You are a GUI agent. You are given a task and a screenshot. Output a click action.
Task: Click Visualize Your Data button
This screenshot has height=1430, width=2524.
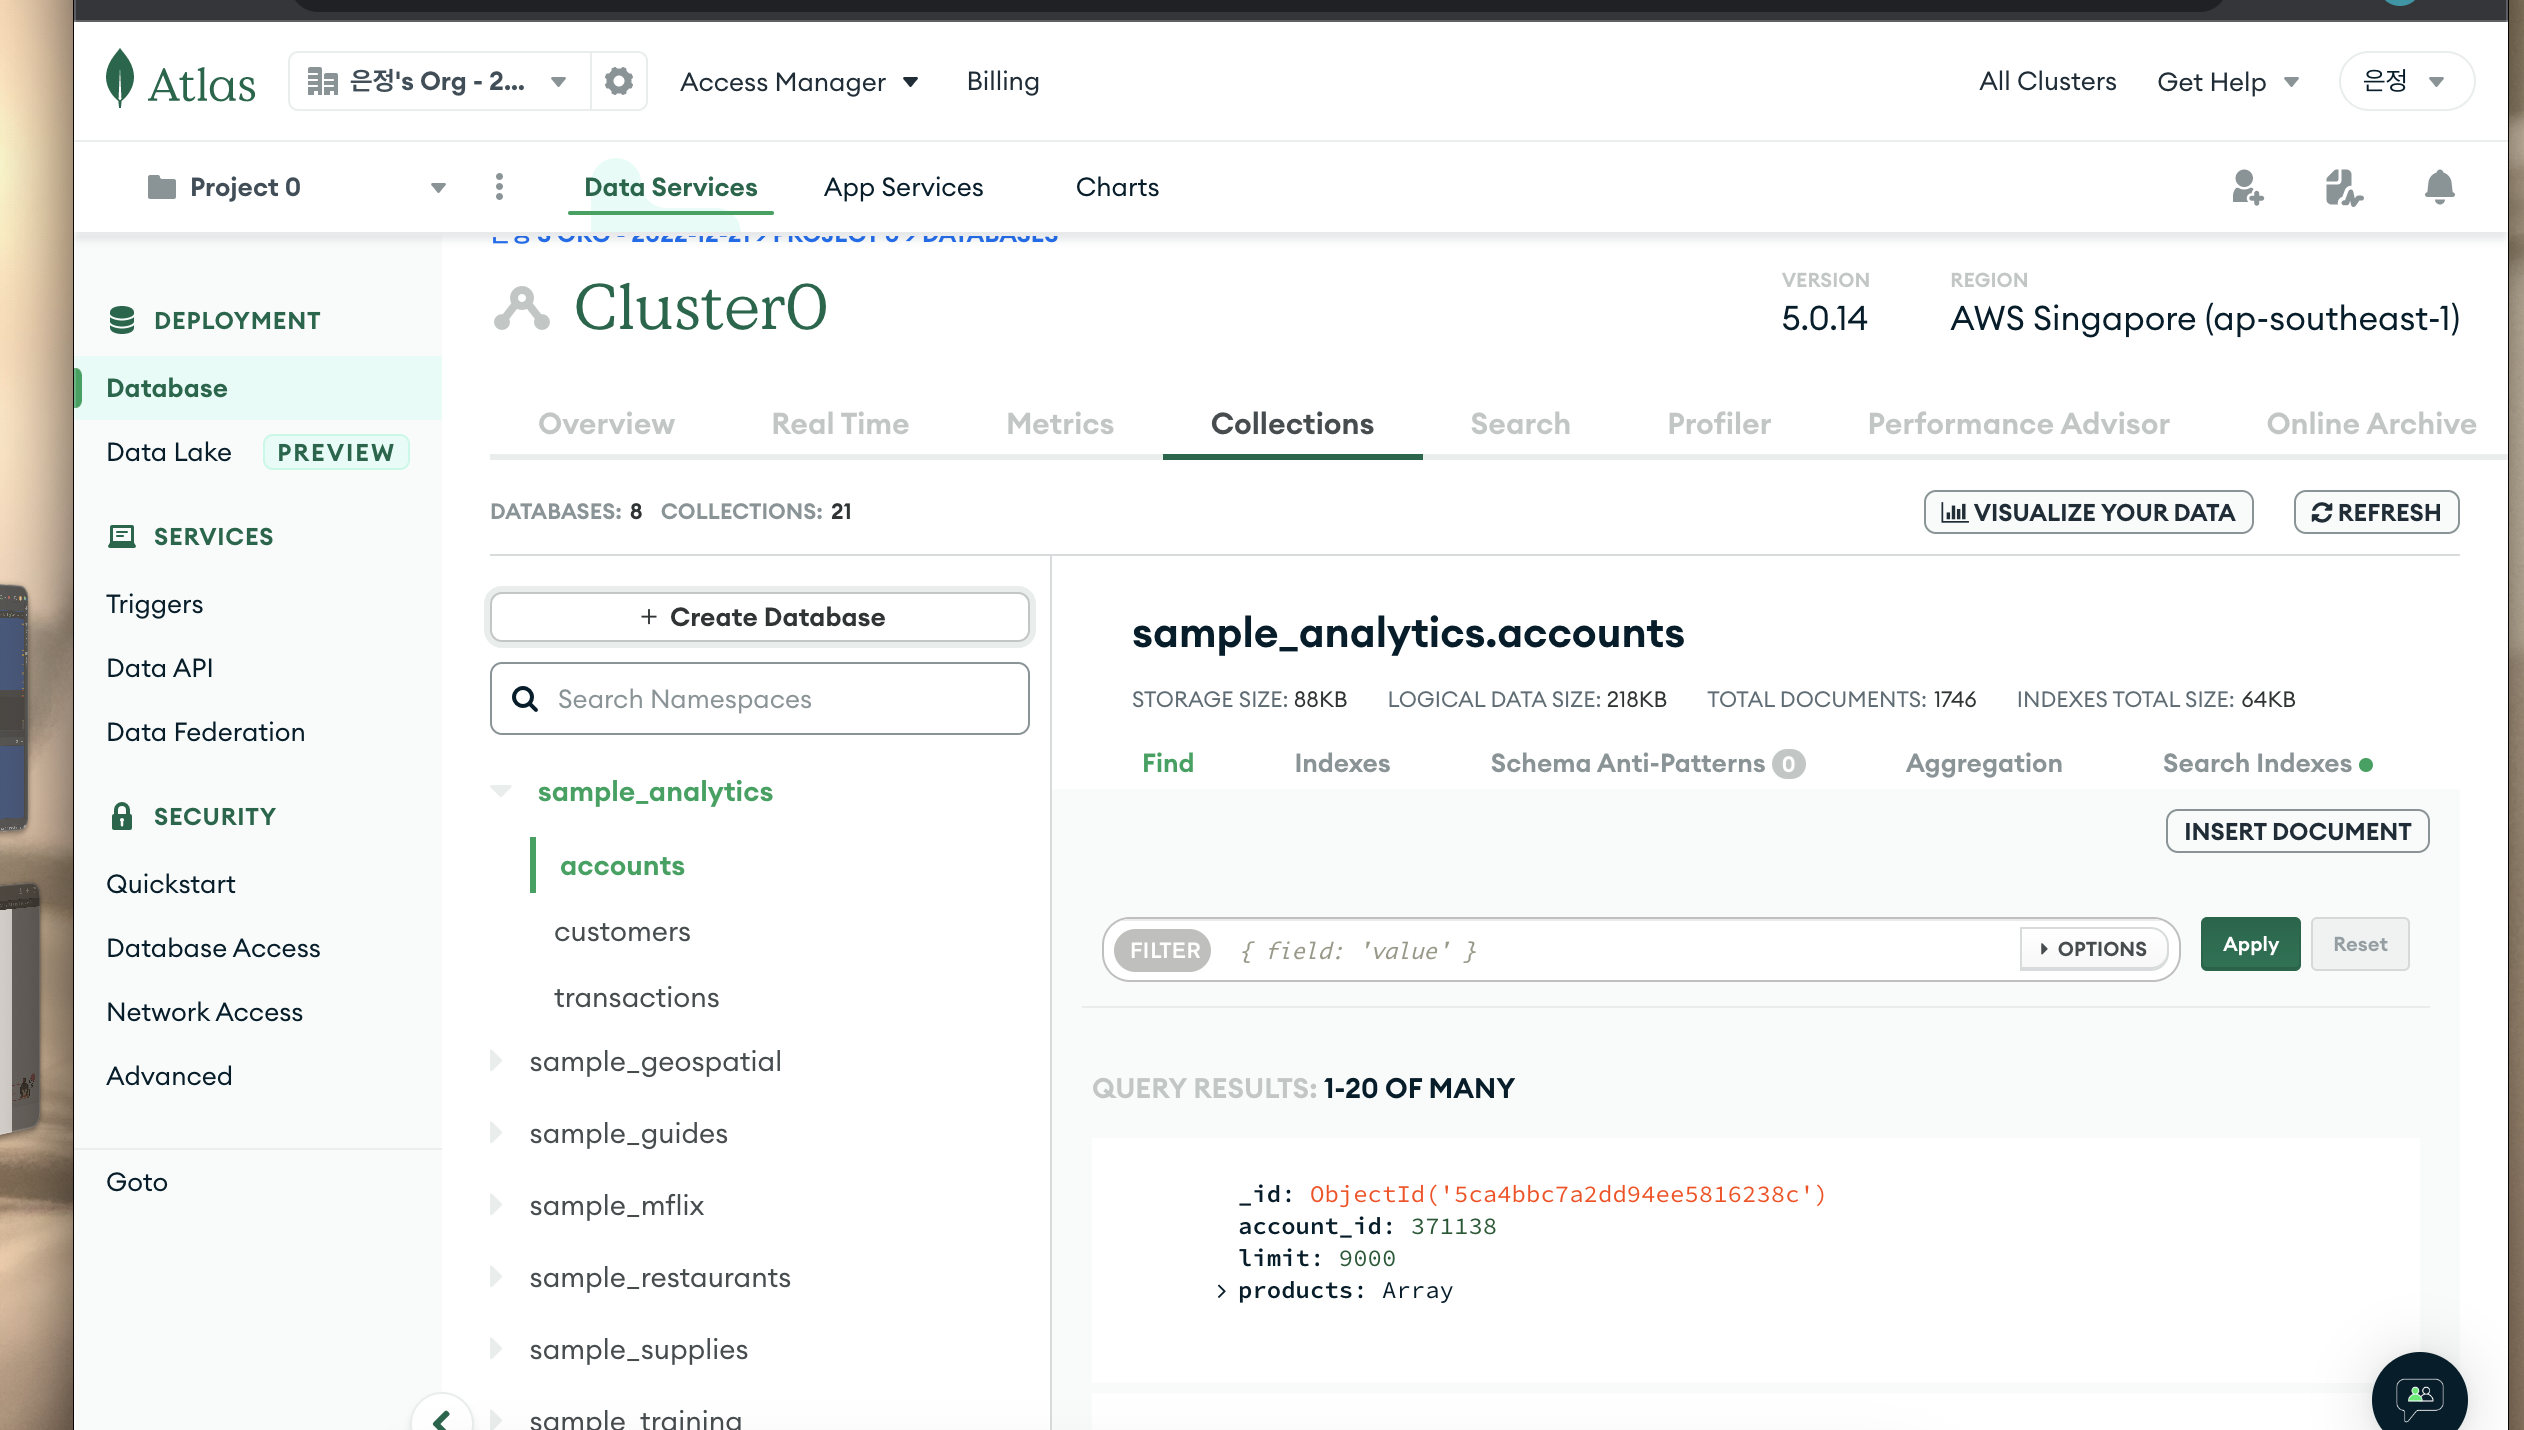(x=2088, y=512)
